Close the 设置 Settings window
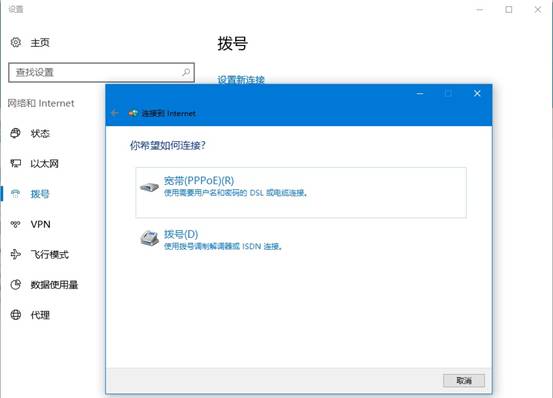The height and width of the screenshot is (398, 553). (x=537, y=10)
